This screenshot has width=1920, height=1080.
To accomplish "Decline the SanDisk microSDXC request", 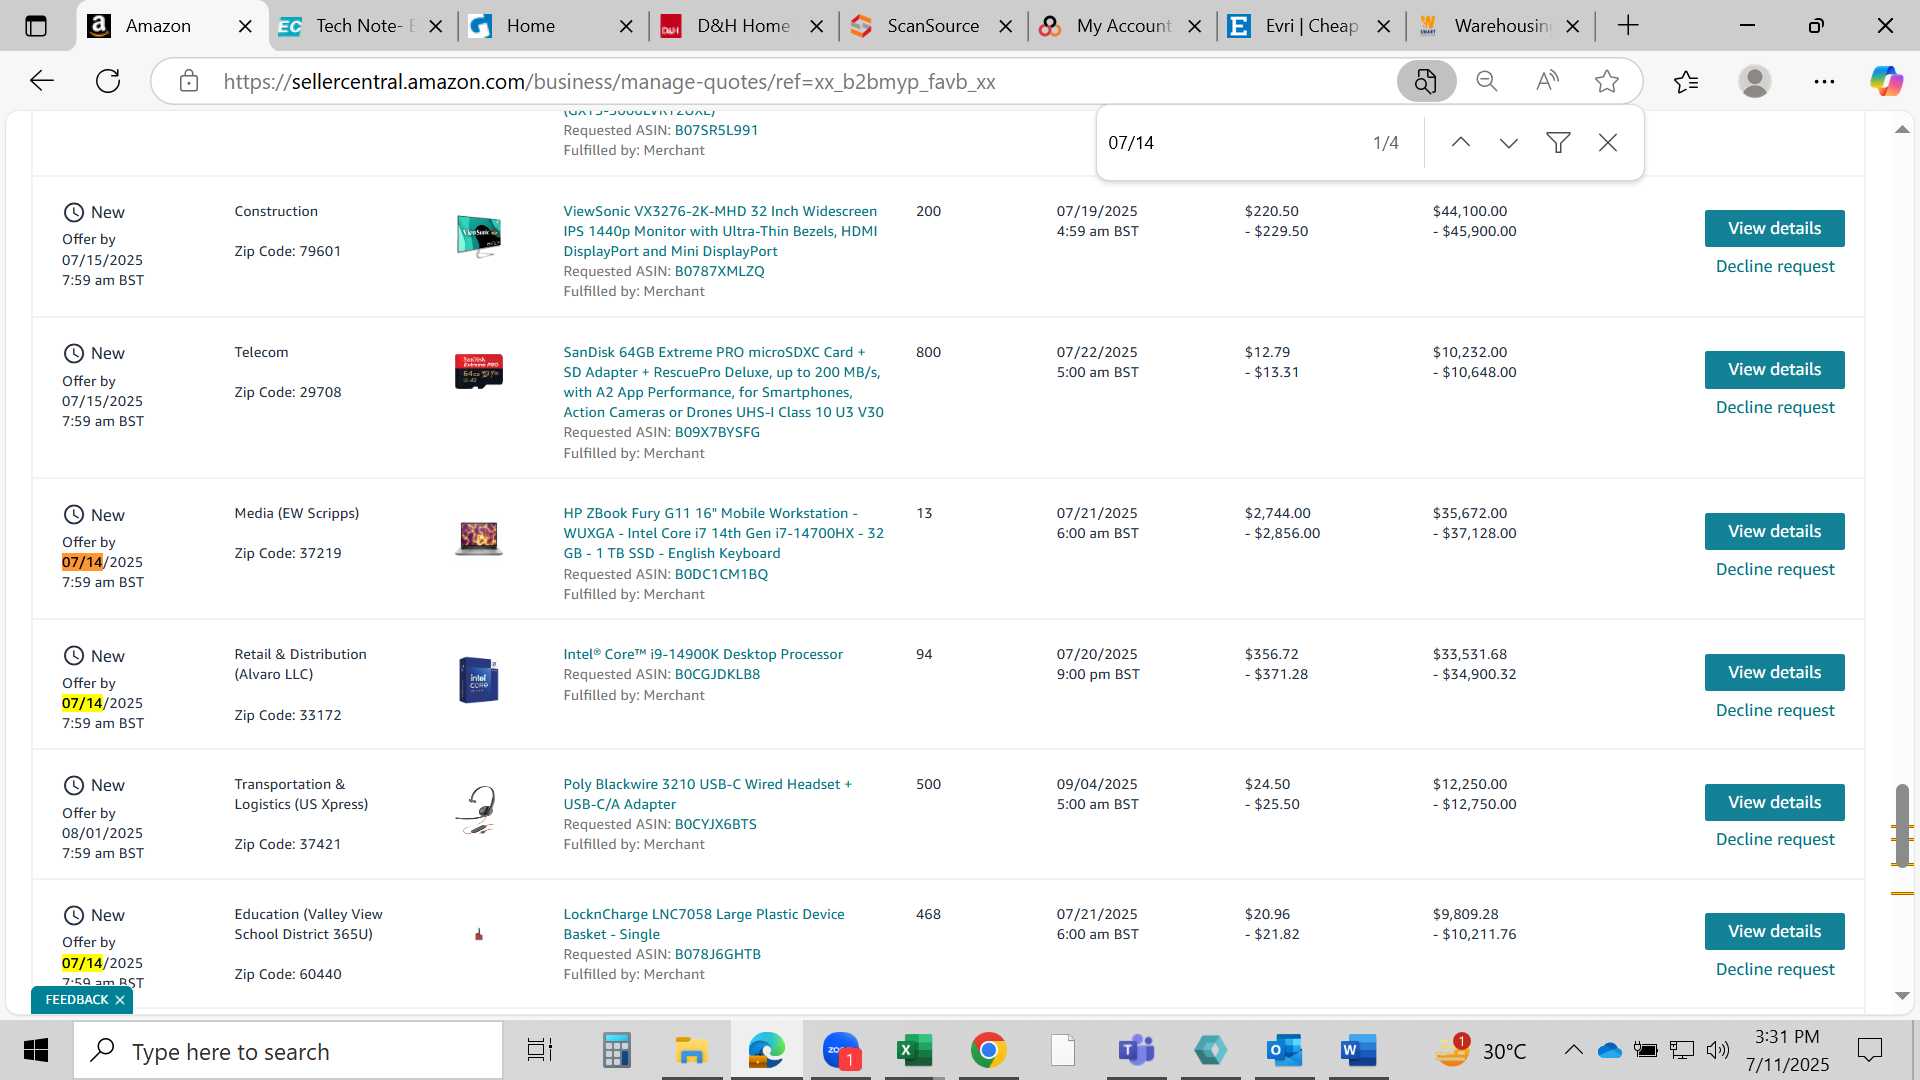I will 1775,407.
